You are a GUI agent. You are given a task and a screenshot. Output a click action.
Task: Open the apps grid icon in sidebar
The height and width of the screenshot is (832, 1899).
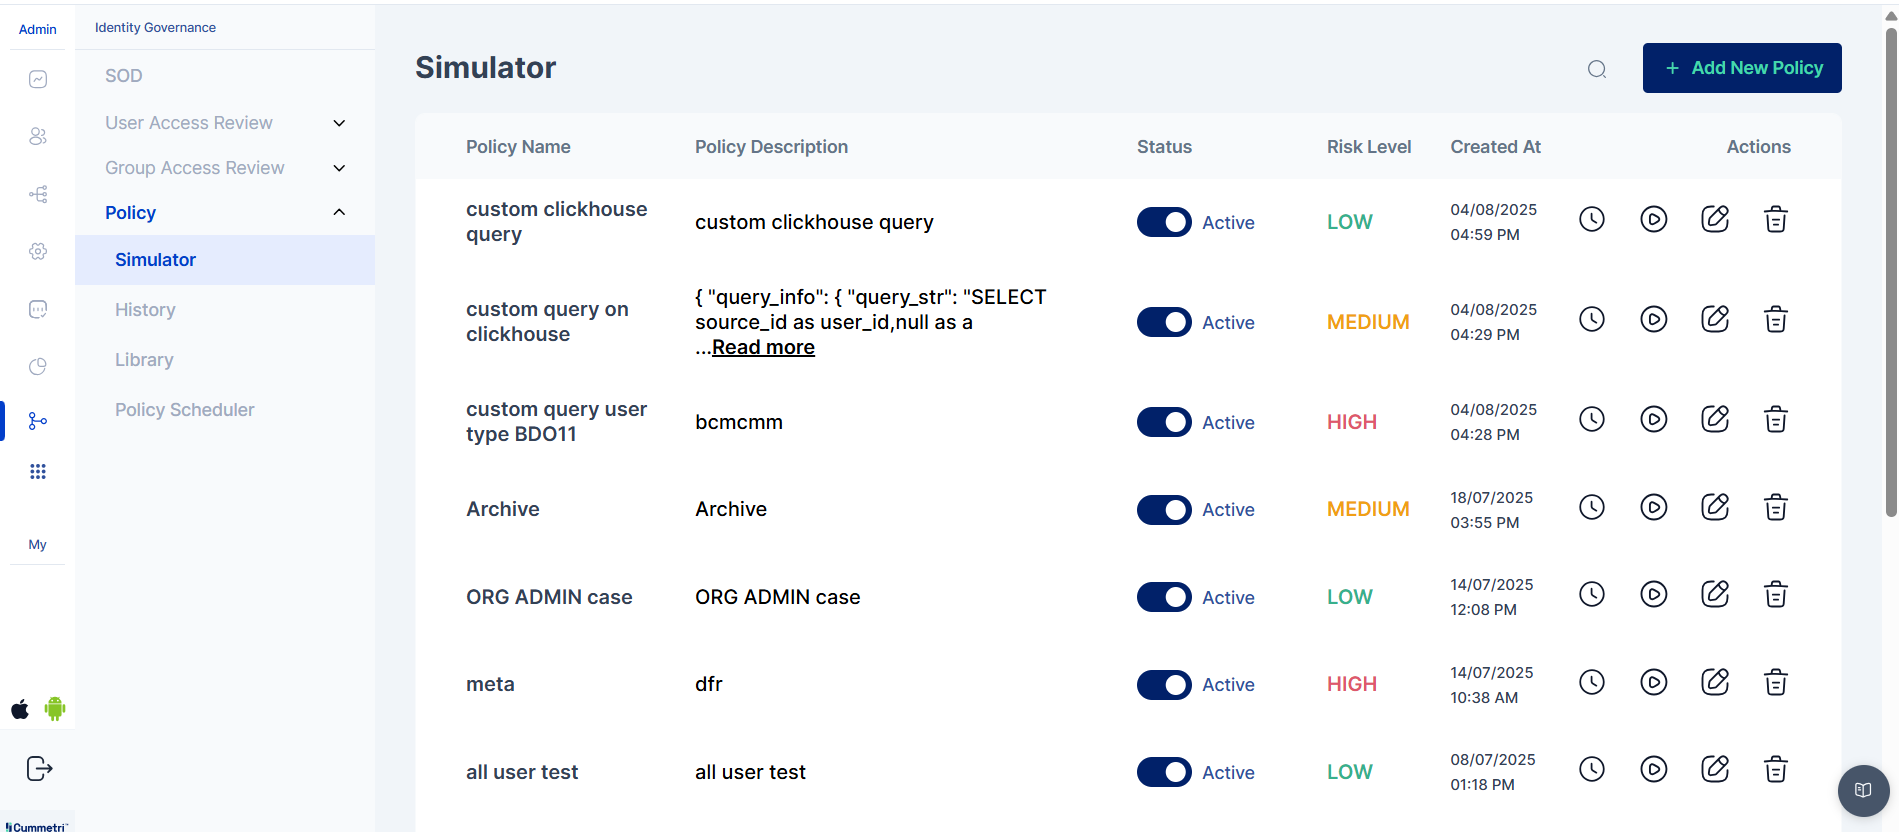click(x=38, y=472)
